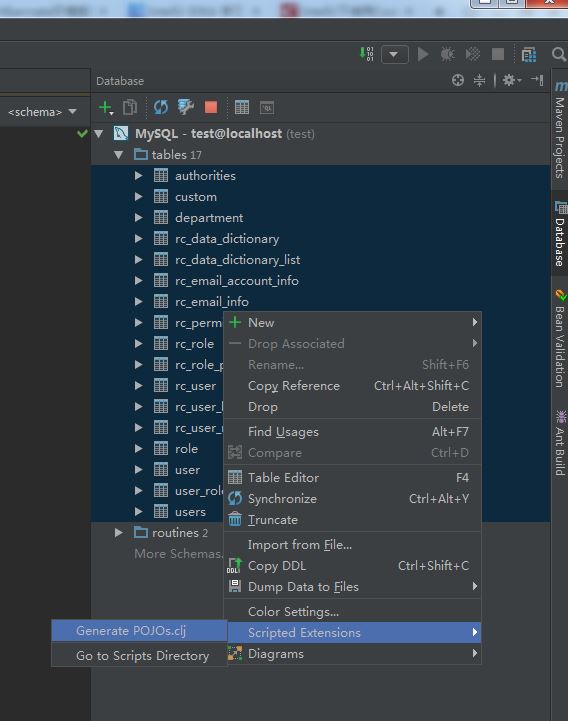The image size is (568, 721).
Task: Expand the authorities table node
Action: click(x=138, y=176)
